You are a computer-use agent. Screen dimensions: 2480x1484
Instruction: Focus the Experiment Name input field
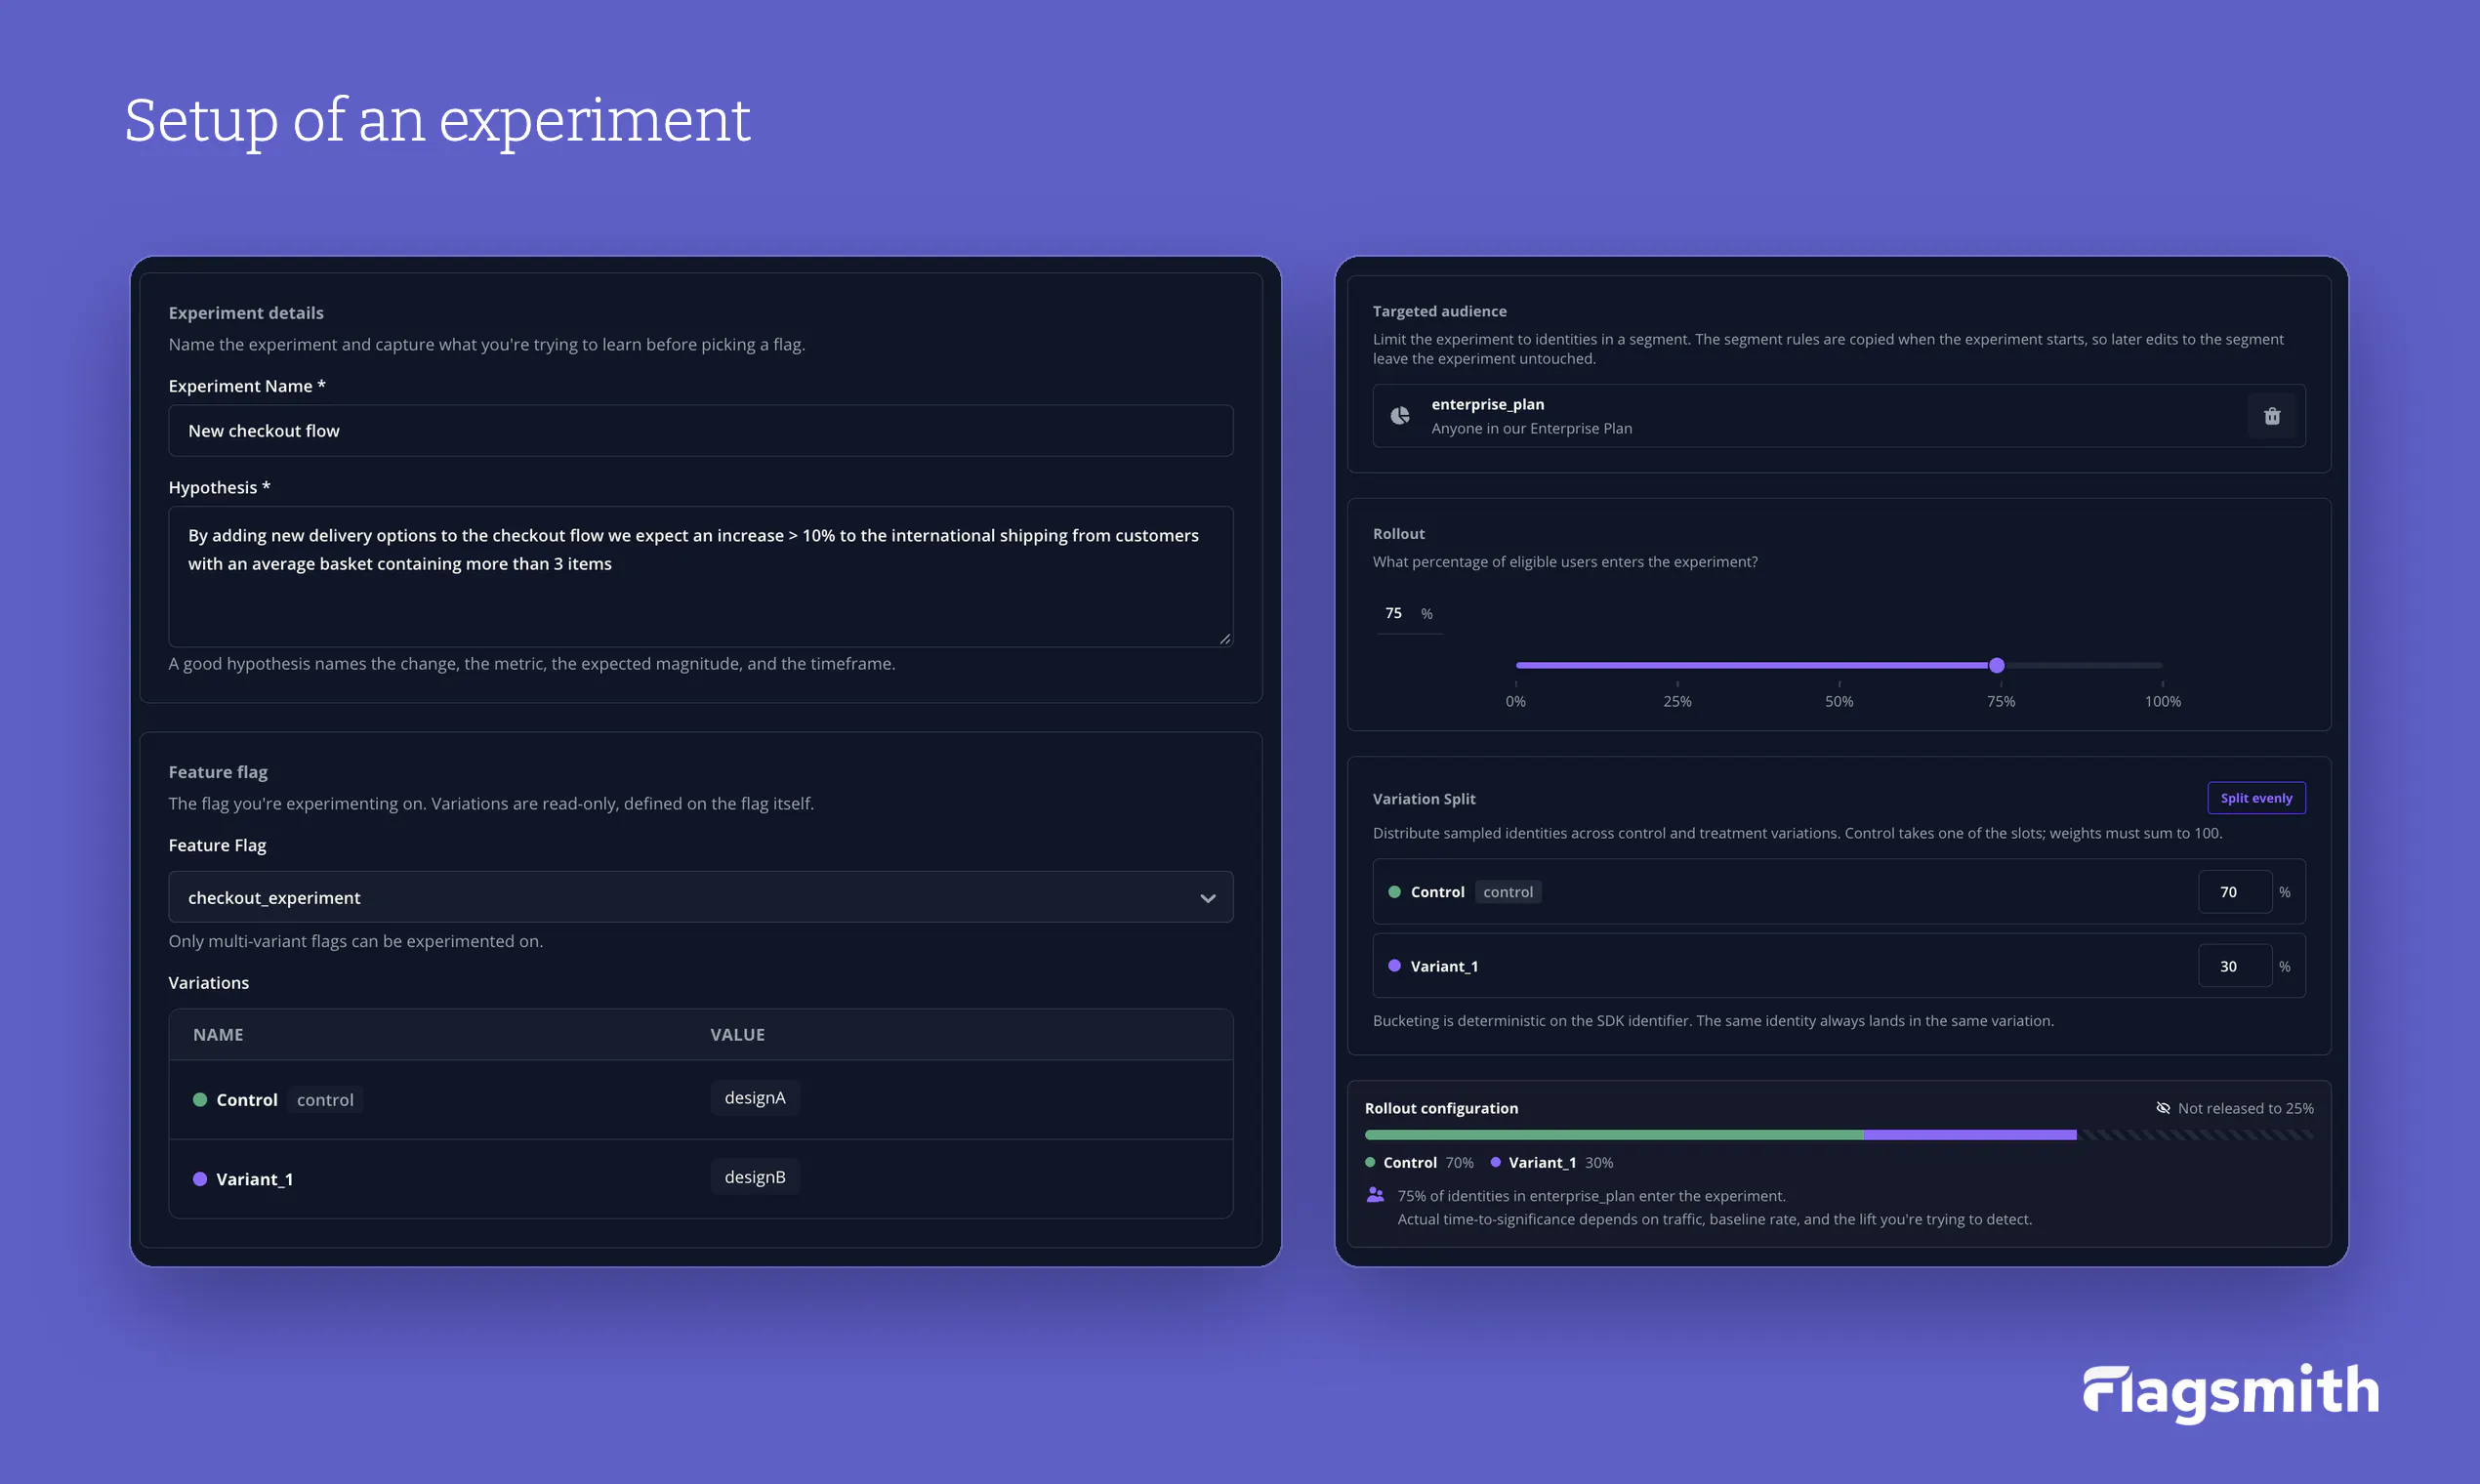coord(700,431)
